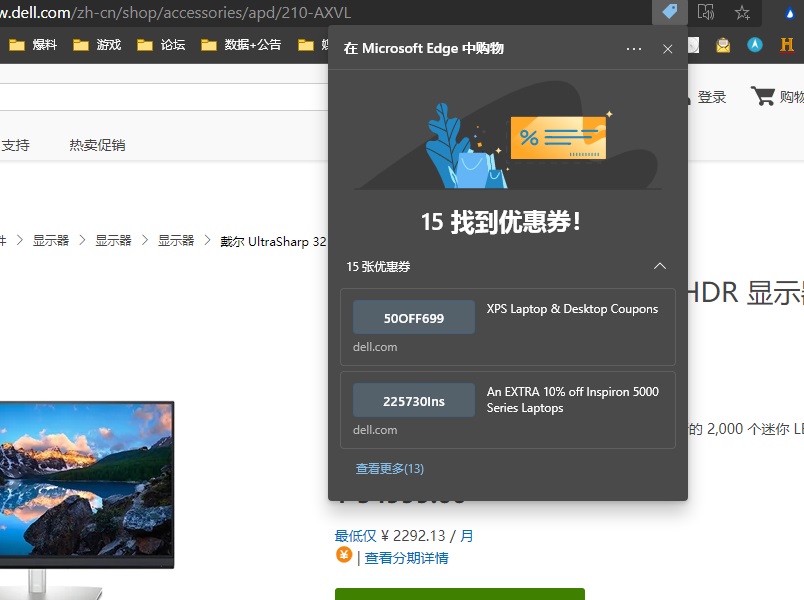Image resolution: width=804 pixels, height=600 pixels.
Task: Open the yellow email extension icon
Action: coord(723,44)
